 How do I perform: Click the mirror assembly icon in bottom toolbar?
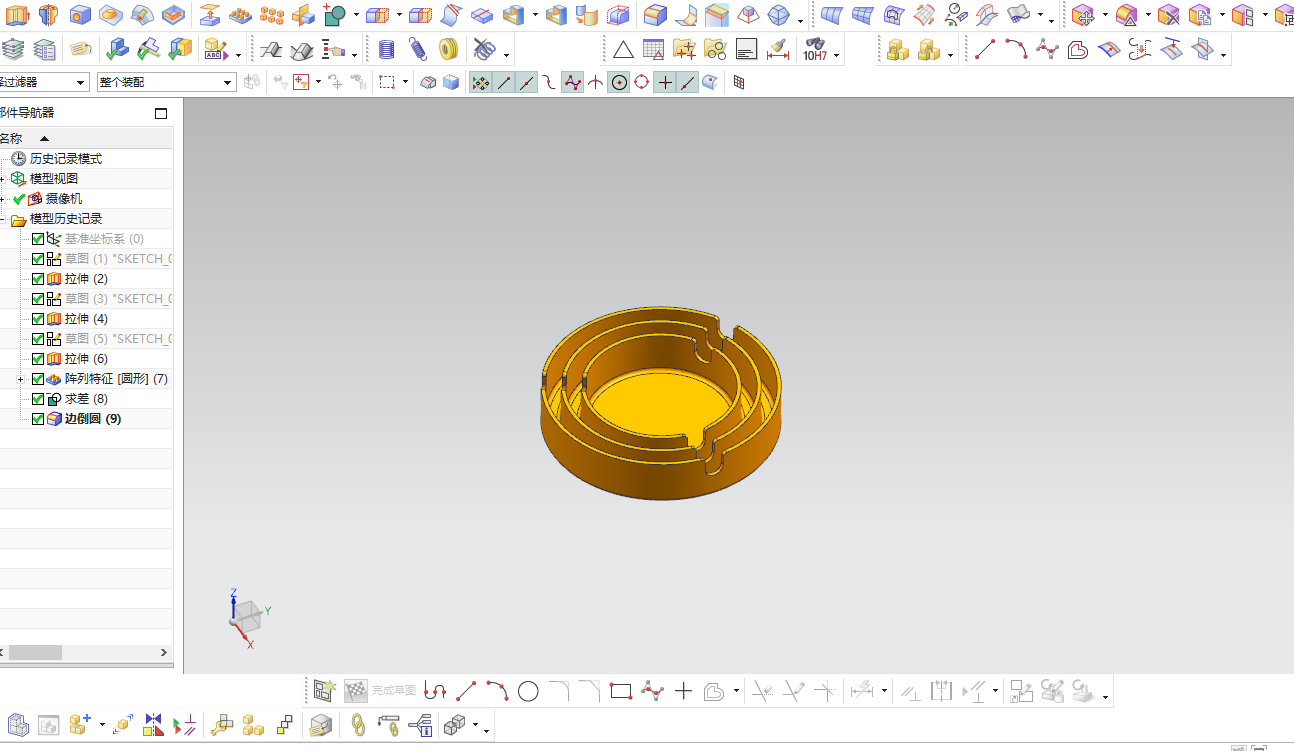point(153,725)
